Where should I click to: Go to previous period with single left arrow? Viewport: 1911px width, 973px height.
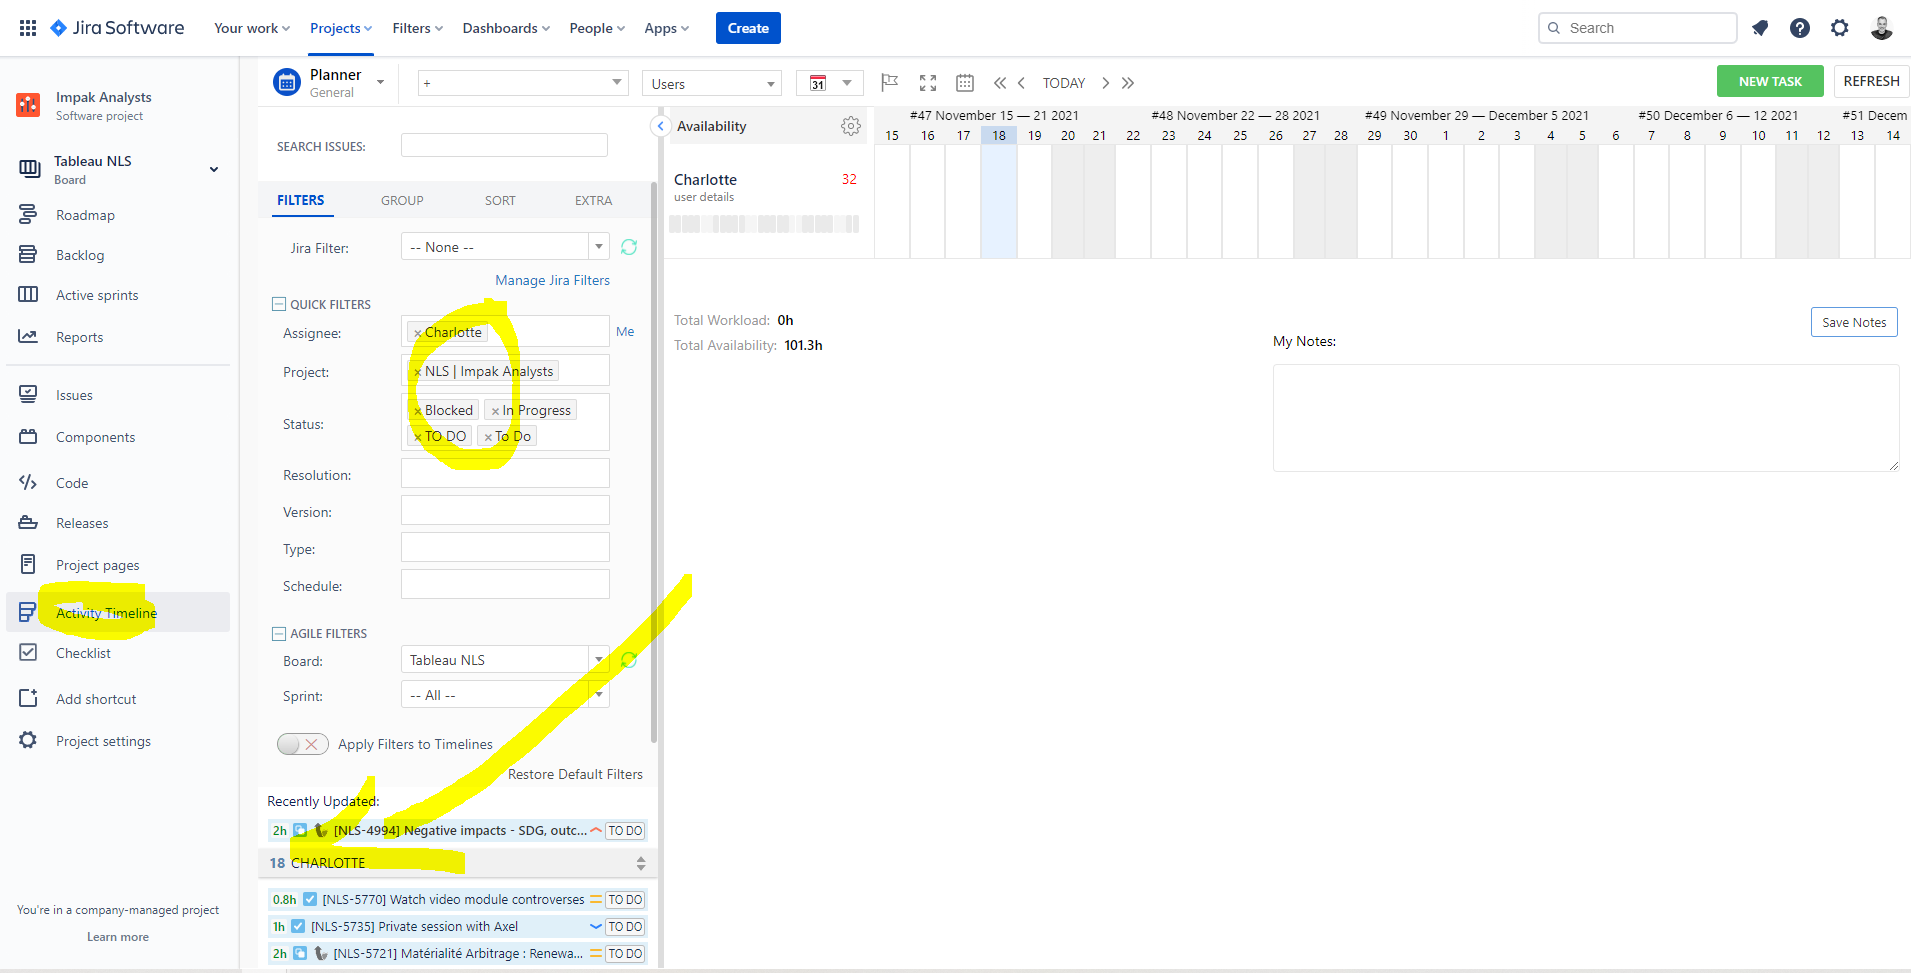click(1021, 83)
